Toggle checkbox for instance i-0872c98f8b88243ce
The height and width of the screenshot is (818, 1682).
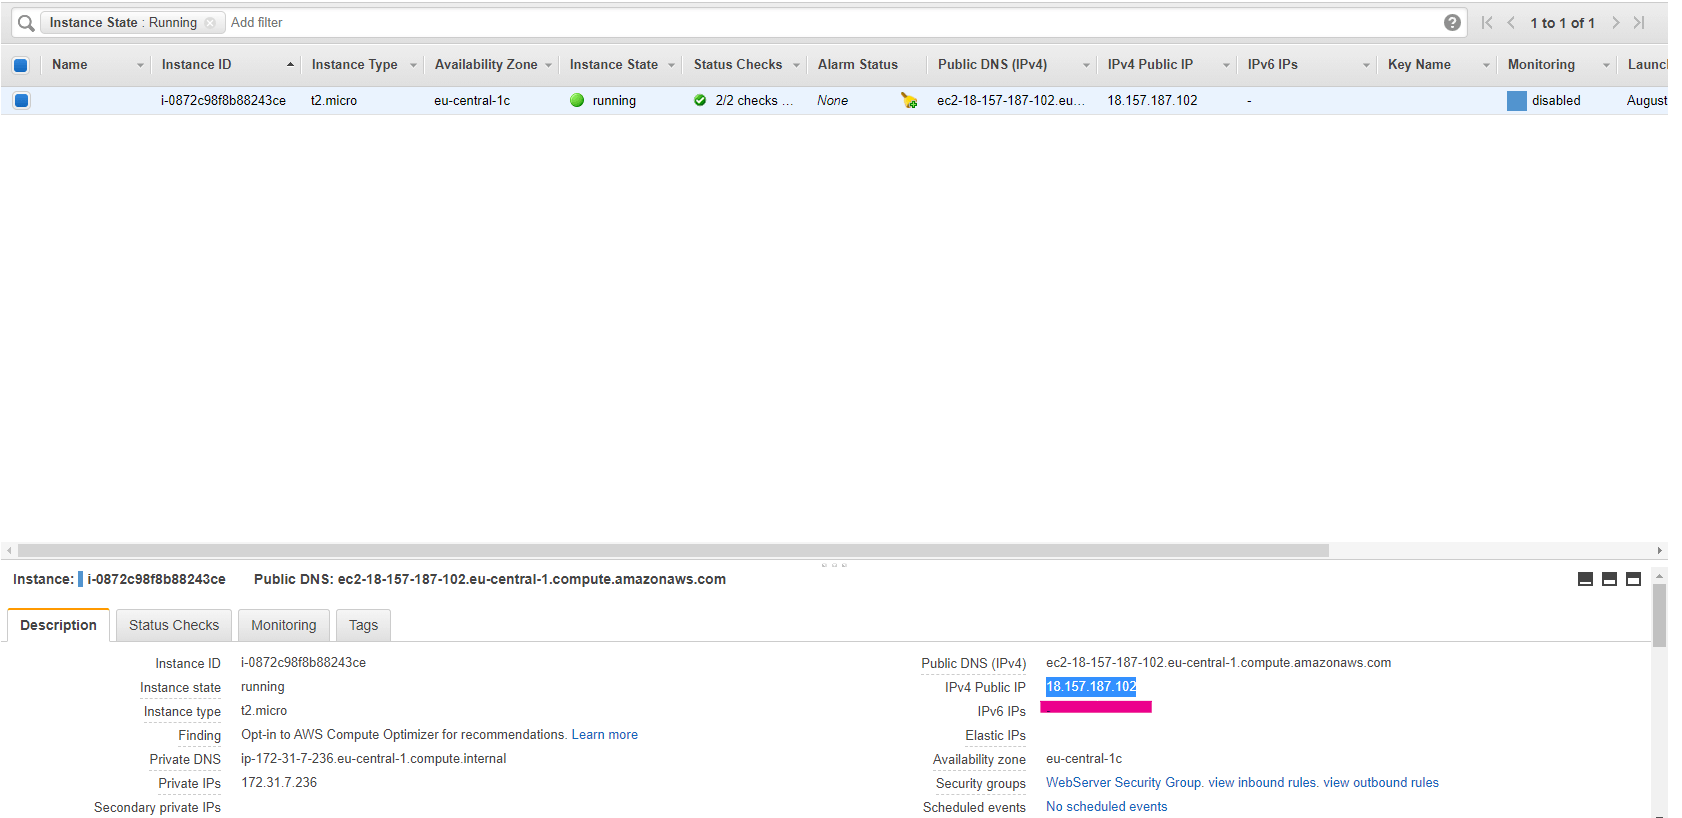click(22, 100)
